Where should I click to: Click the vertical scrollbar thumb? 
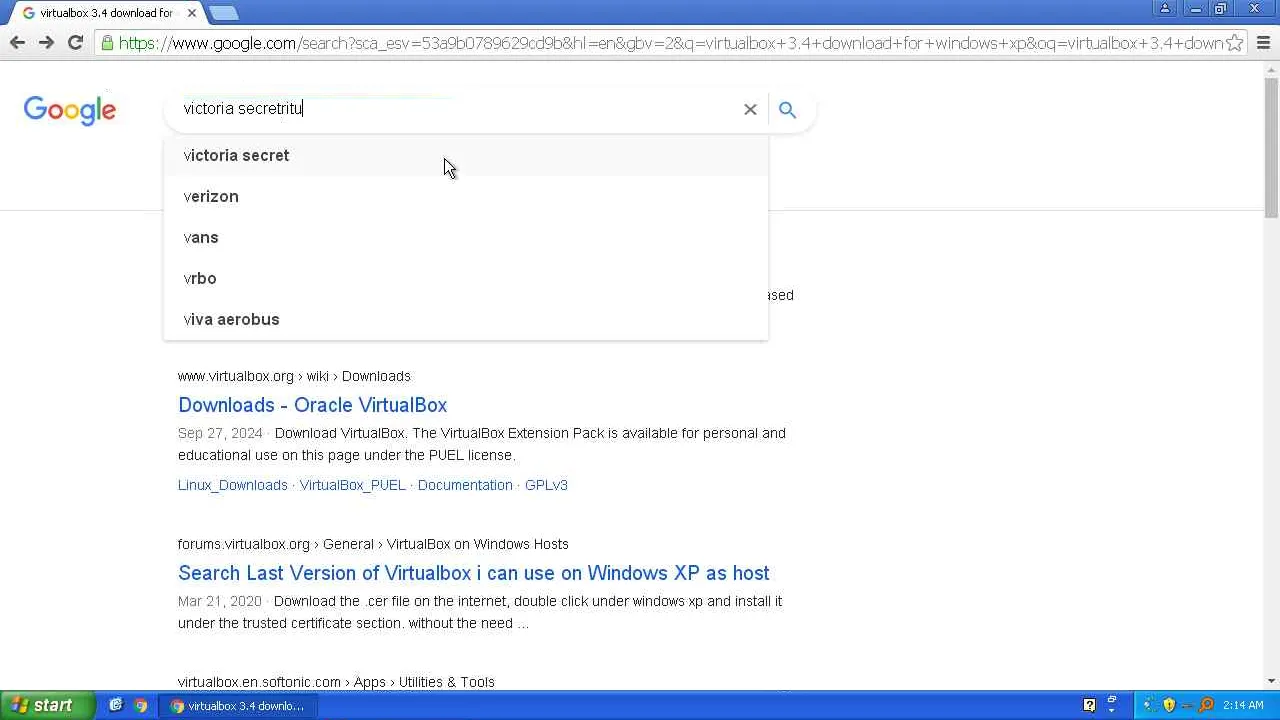[x=1272, y=147]
